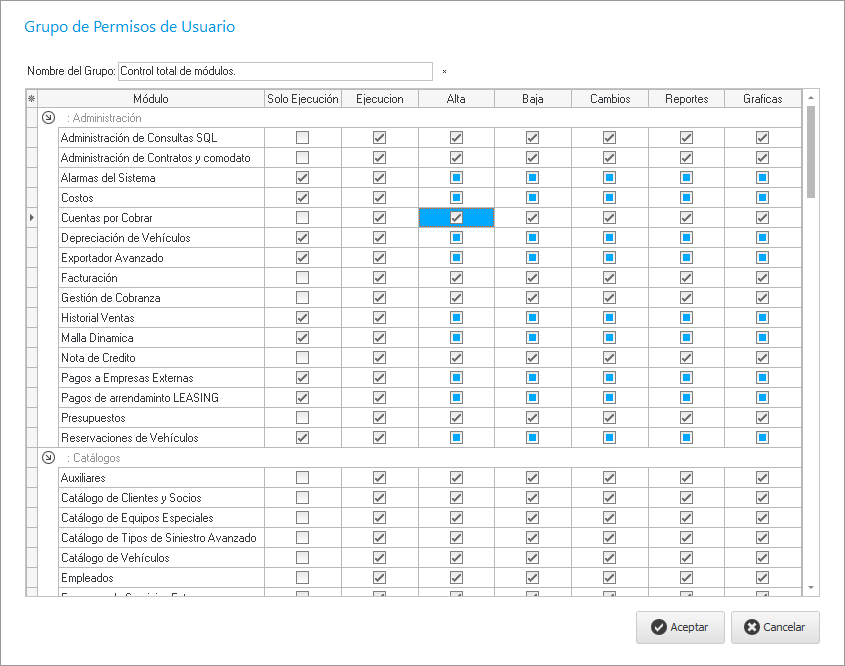Toggle Cambios checkbox for Historial Ventas
Screen dimensions: 845x666
(x=609, y=318)
